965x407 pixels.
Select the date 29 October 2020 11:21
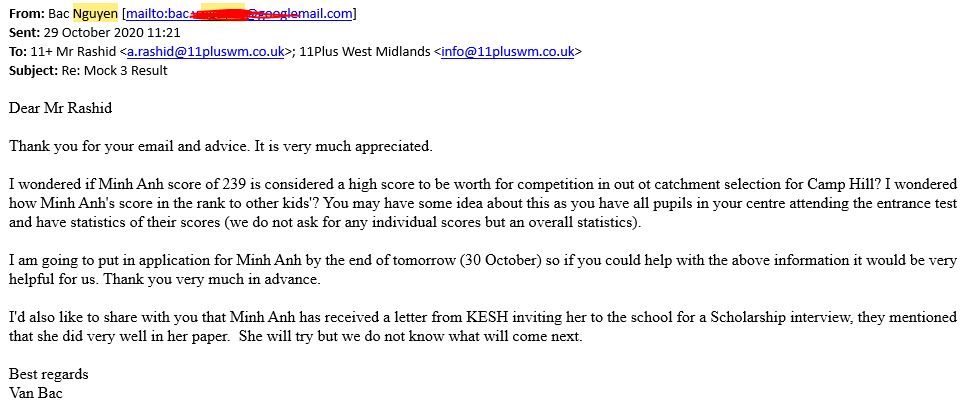click(112, 33)
